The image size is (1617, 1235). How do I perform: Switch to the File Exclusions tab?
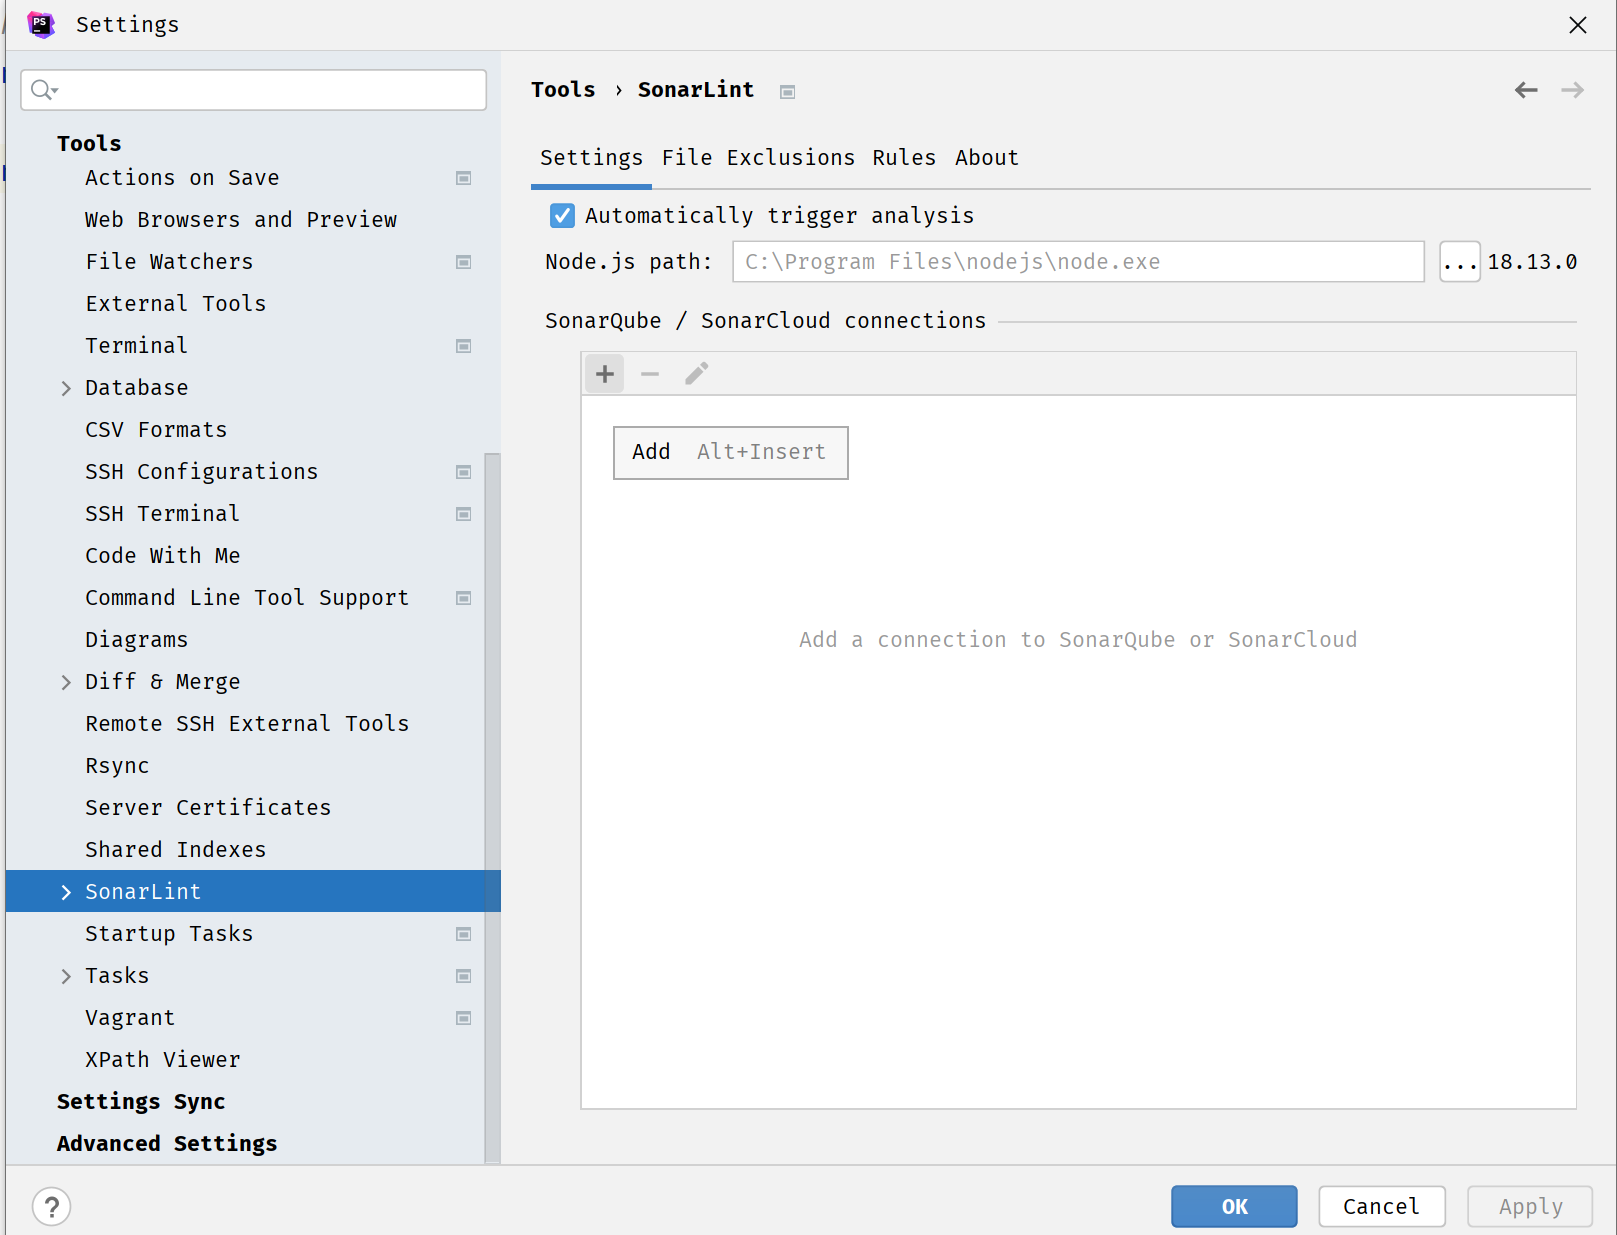[758, 158]
